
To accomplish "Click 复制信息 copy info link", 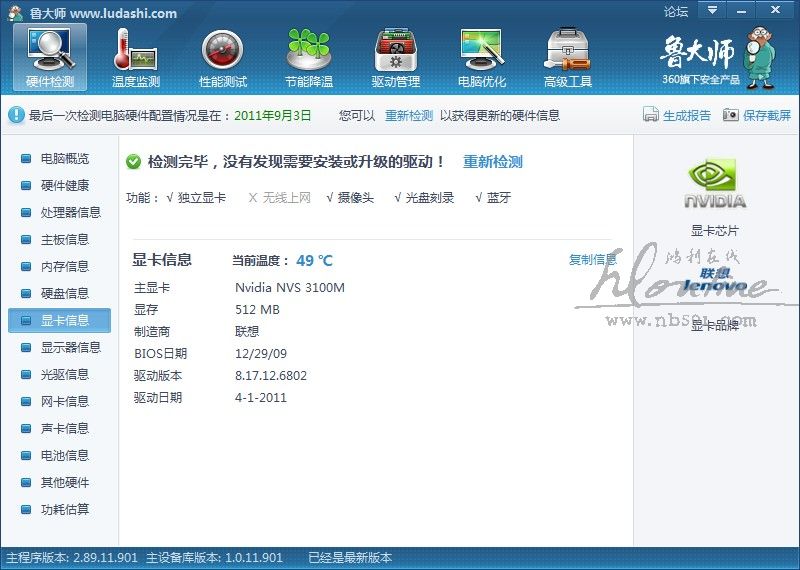I will coord(592,259).
